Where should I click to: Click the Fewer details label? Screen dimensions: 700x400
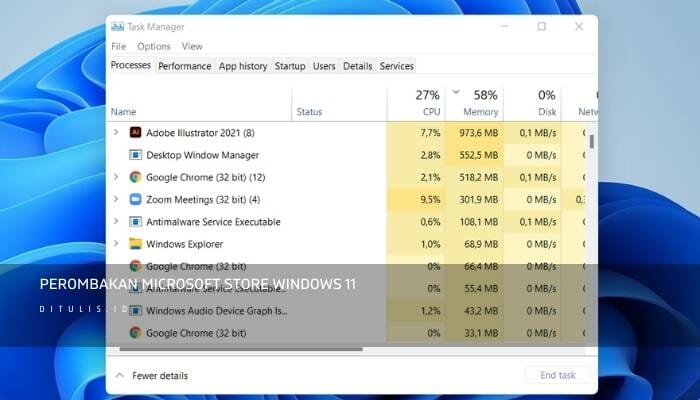(160, 376)
